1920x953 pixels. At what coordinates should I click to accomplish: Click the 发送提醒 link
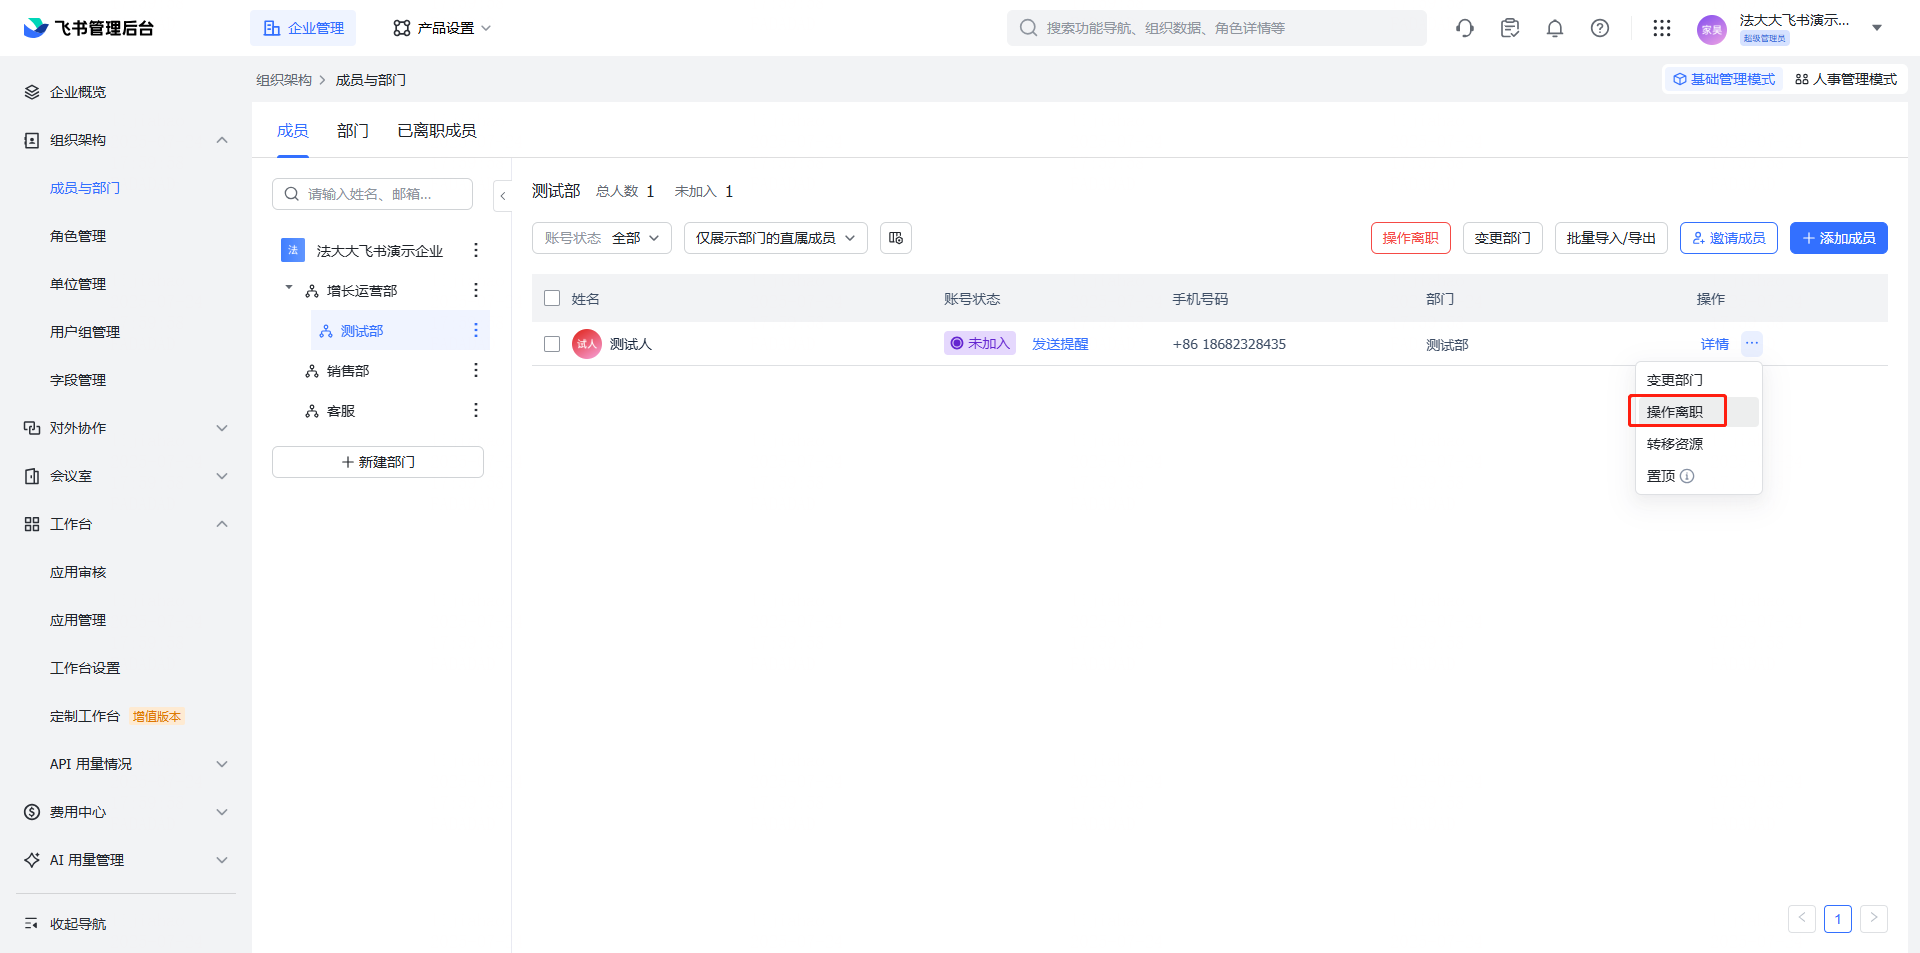[x=1059, y=344]
